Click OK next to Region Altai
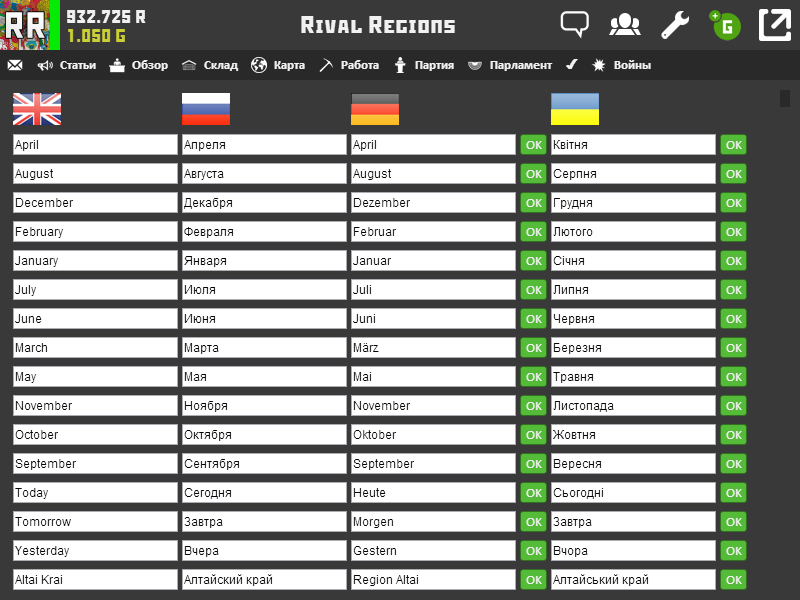This screenshot has height=600, width=800. 534,580
